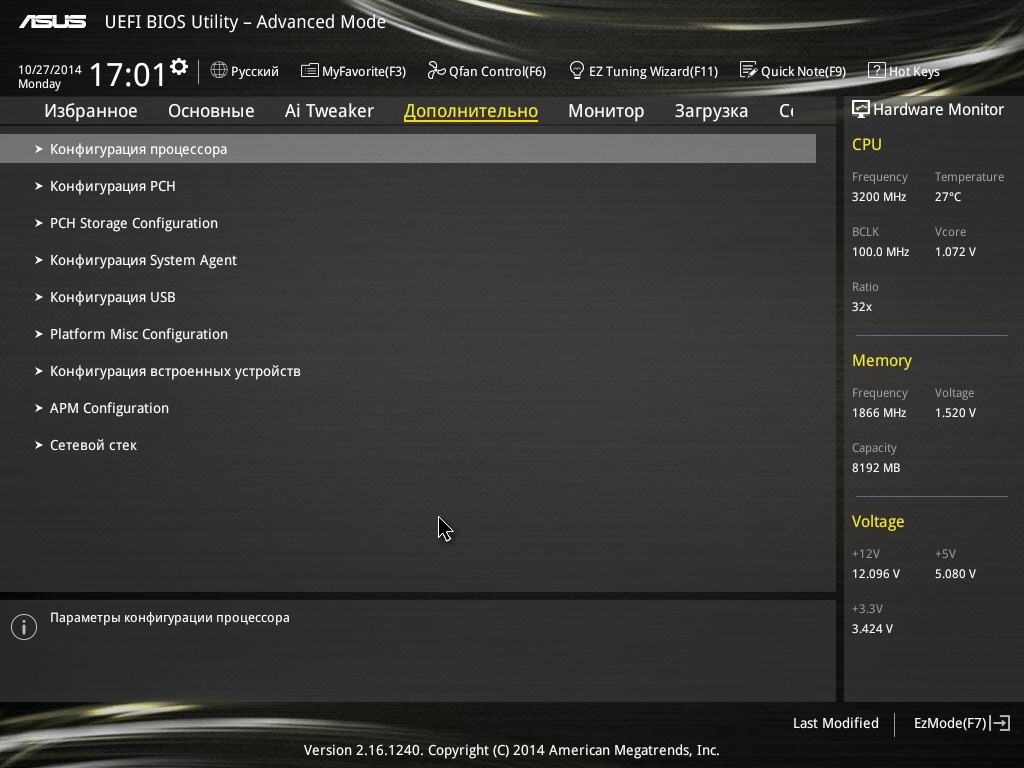Expand arrow beside Конфигурация процессора
The width and height of the screenshot is (1024, 768).
[39, 149]
